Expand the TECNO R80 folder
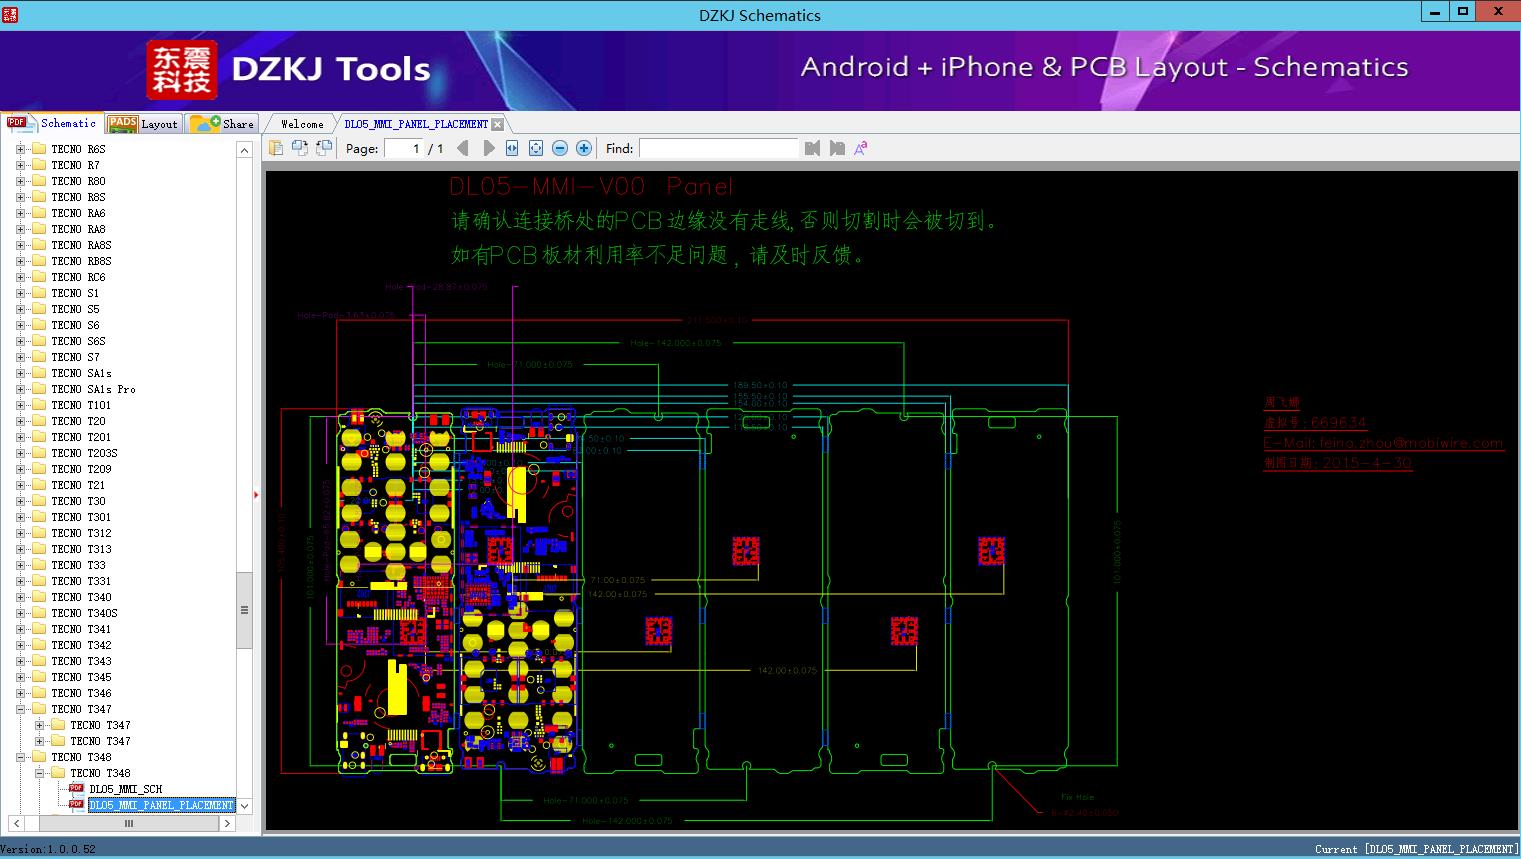Image resolution: width=1521 pixels, height=859 pixels. click(21, 181)
